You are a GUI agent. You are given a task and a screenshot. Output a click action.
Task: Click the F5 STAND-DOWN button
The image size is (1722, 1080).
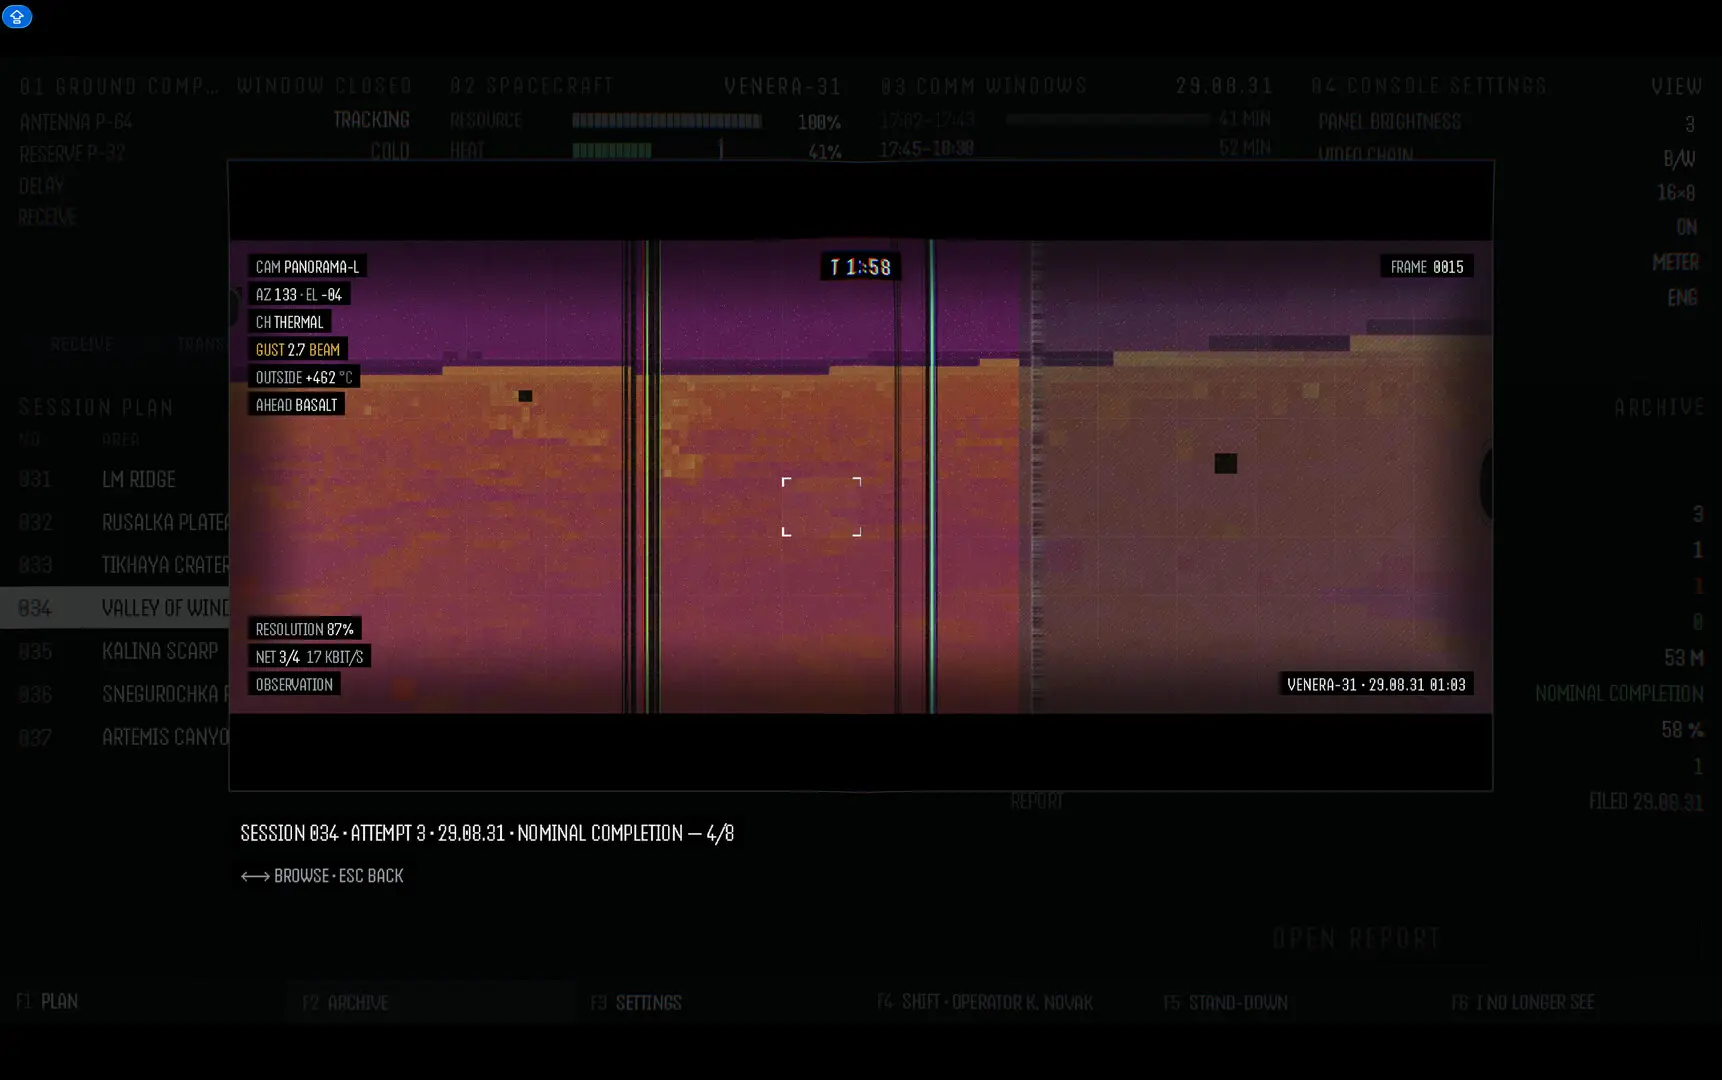click(x=1225, y=1002)
